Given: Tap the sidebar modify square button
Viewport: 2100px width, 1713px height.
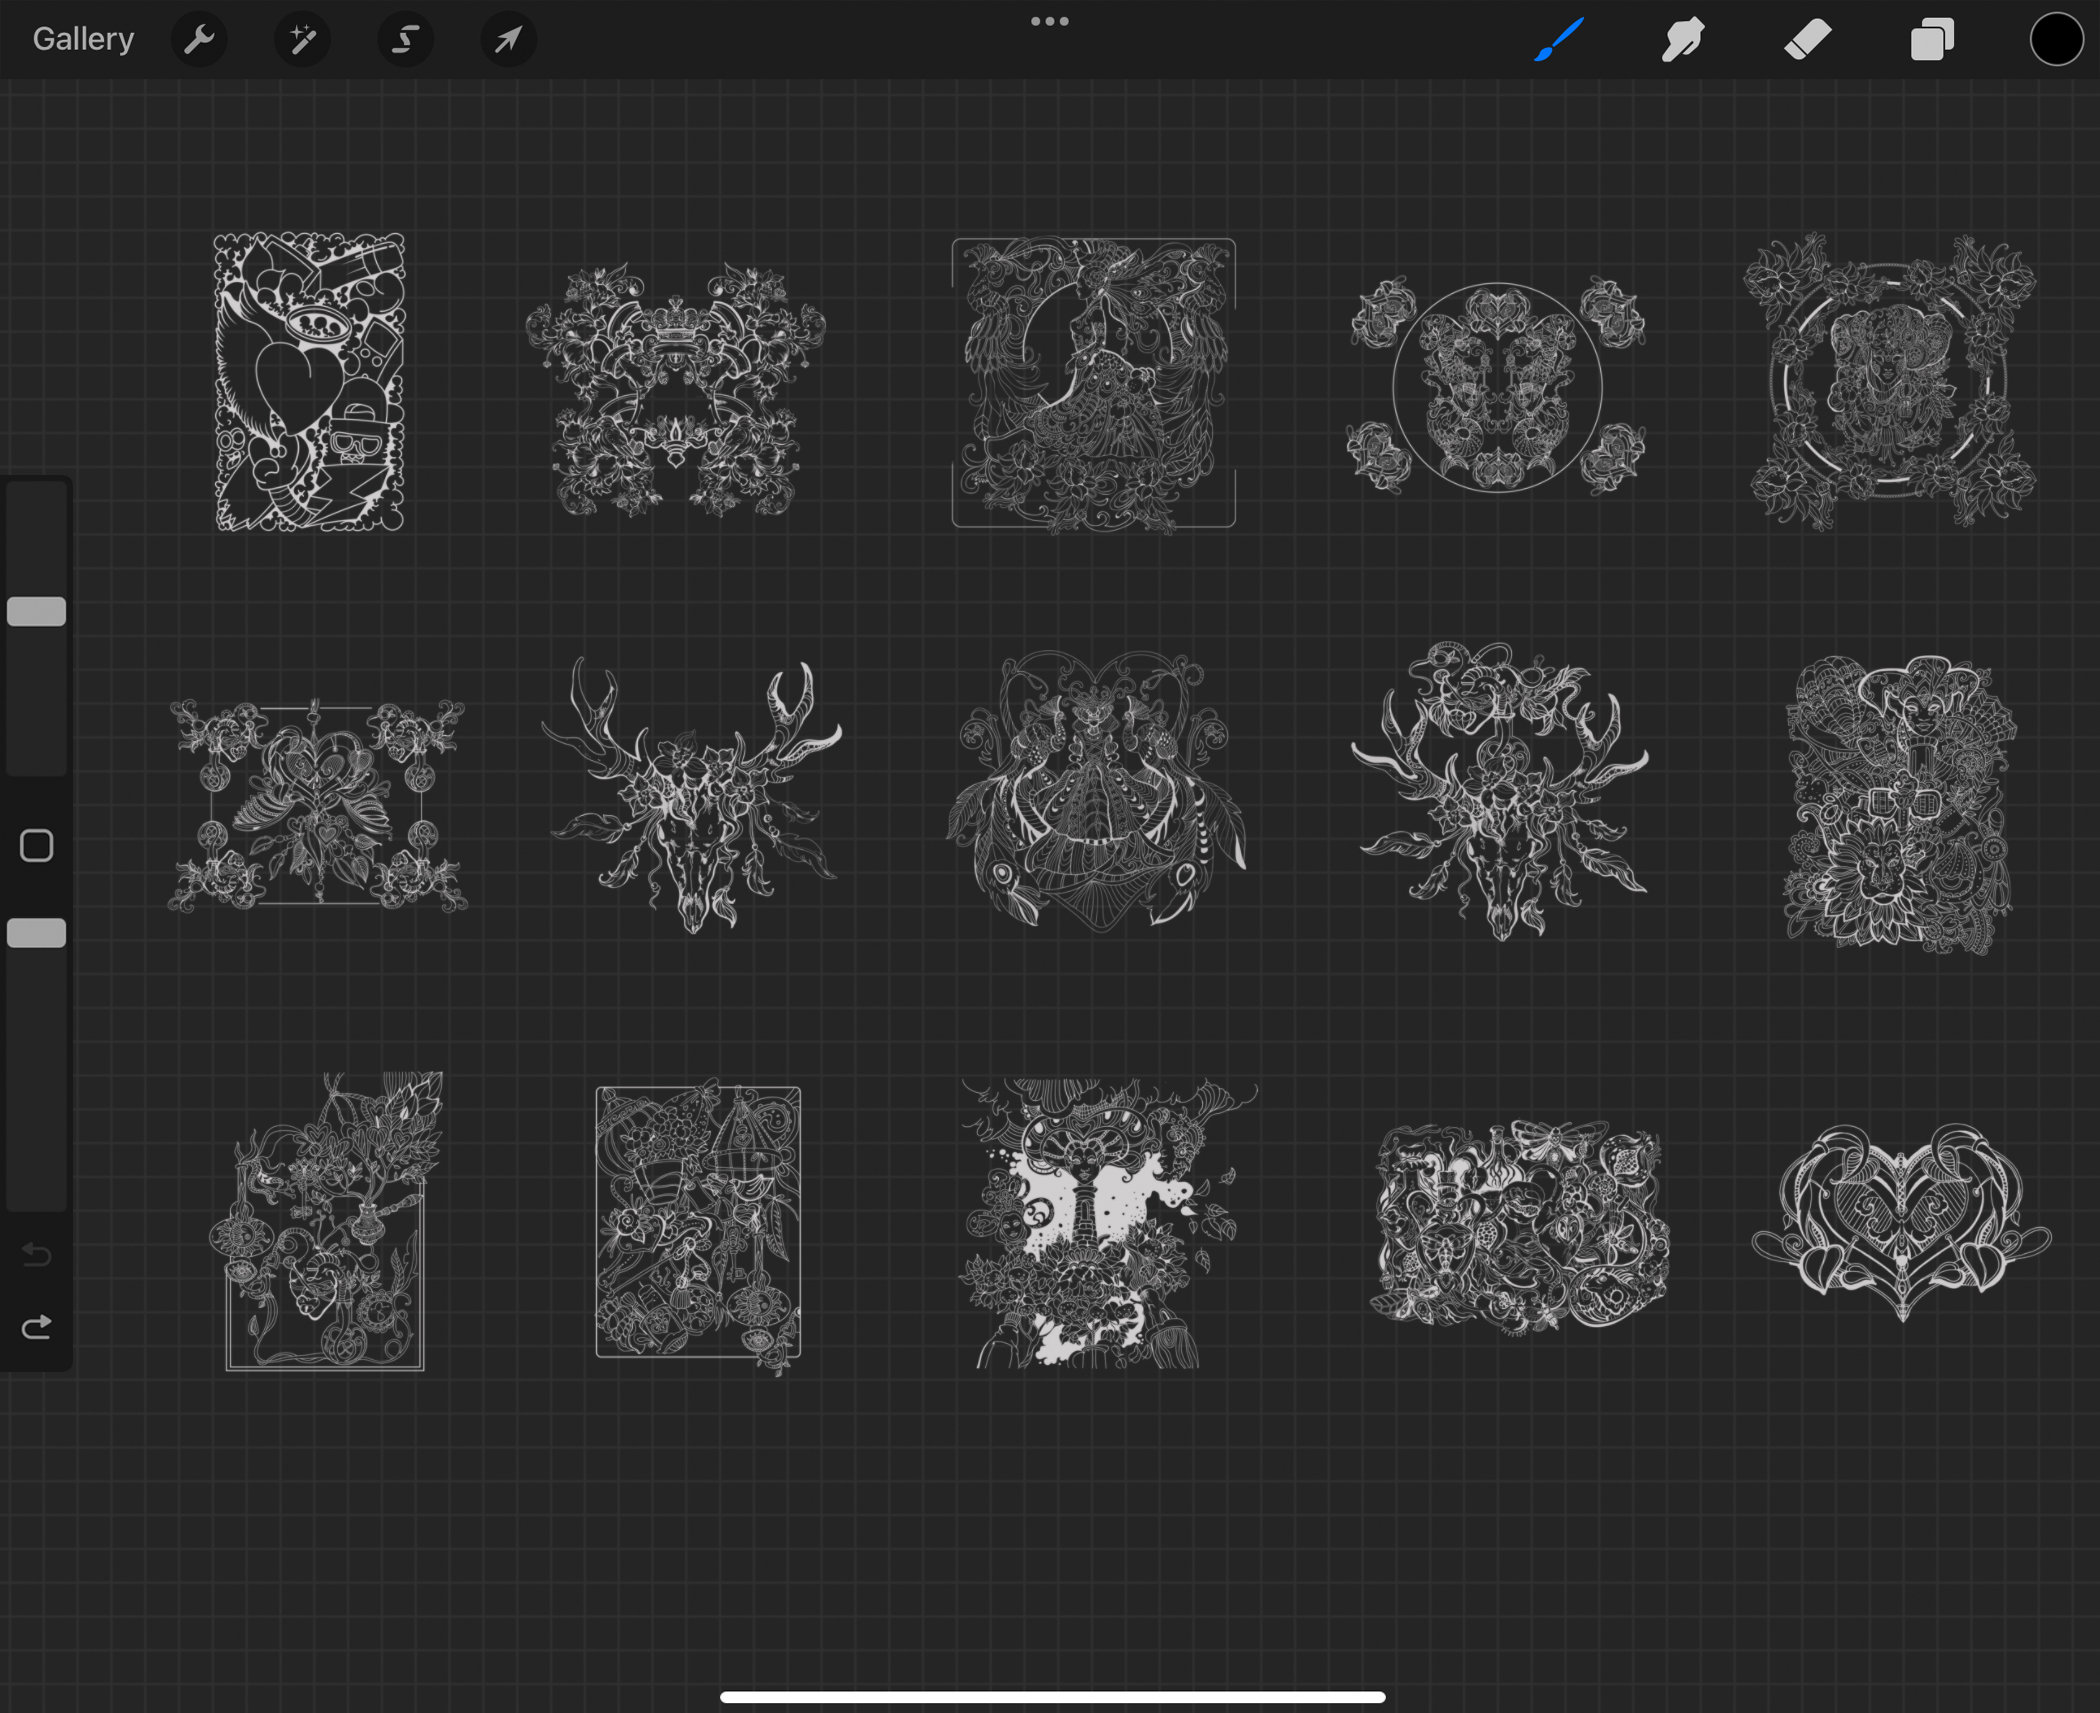Looking at the screenshot, I should (x=37, y=845).
